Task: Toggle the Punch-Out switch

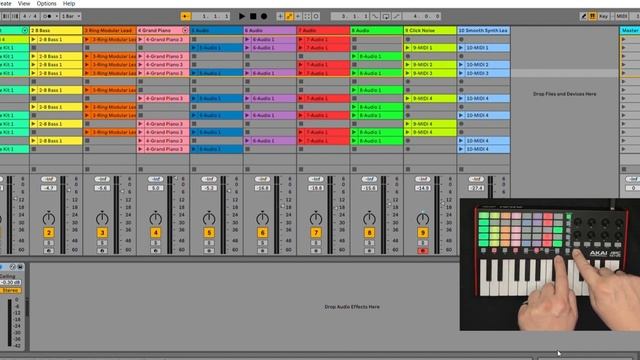Action: coord(396,16)
